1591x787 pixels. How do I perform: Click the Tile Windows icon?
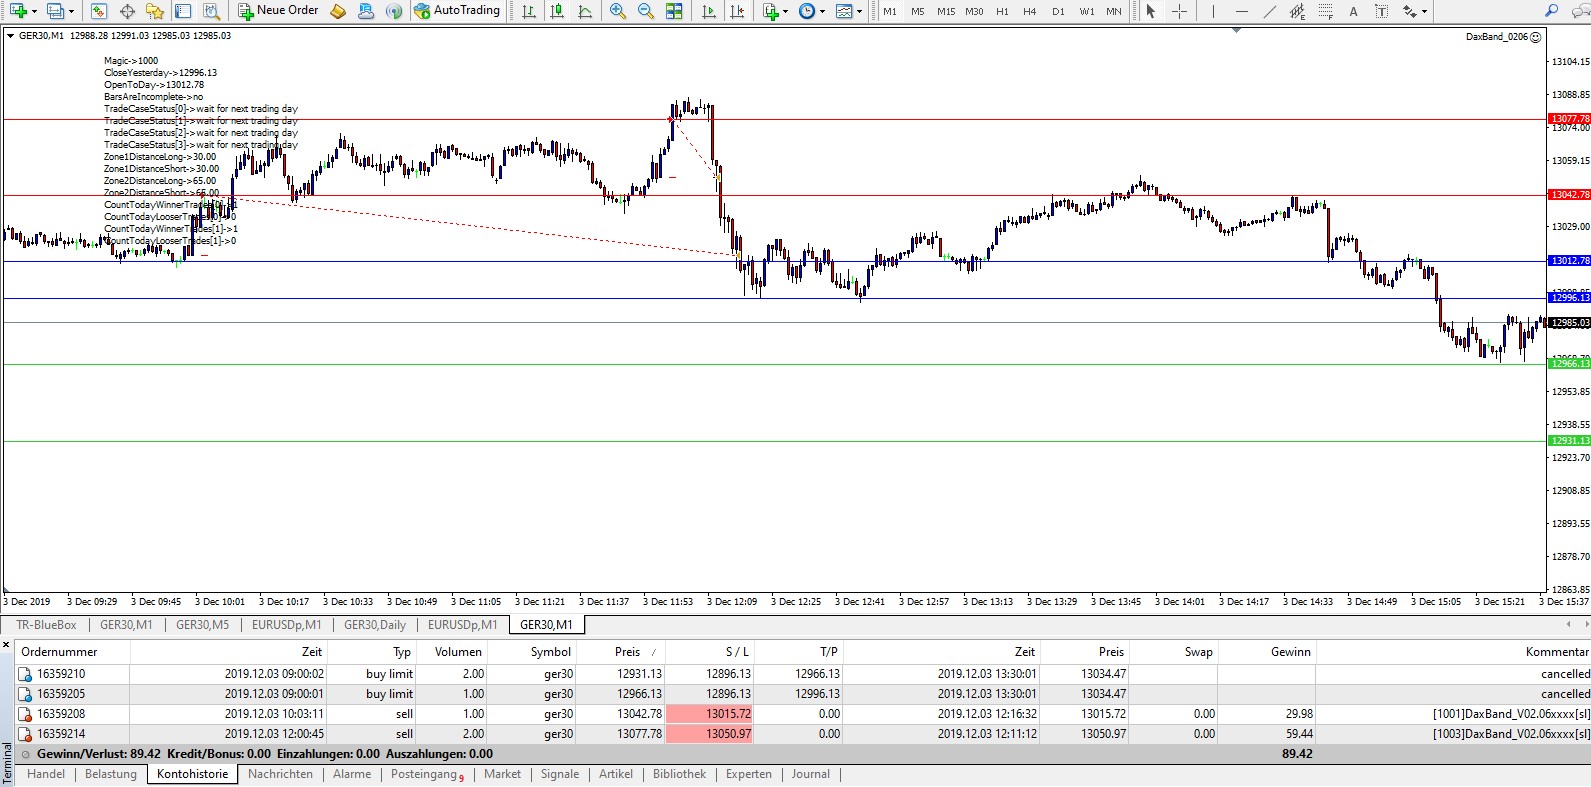[x=675, y=11]
